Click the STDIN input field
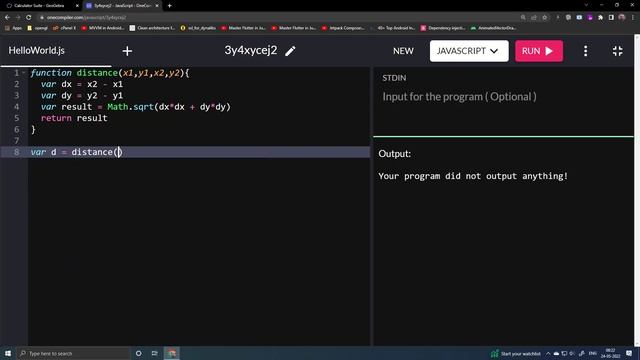The width and height of the screenshot is (640, 360). pyautogui.click(x=503, y=97)
